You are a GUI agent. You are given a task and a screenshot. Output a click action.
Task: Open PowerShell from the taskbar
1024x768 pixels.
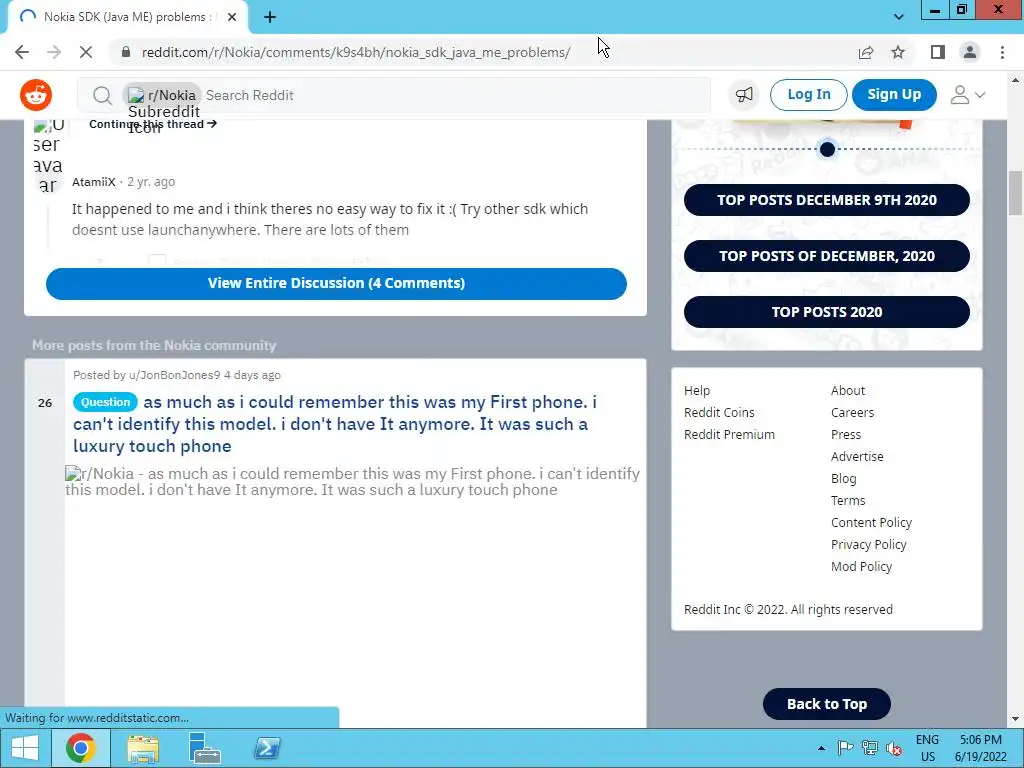(267, 748)
